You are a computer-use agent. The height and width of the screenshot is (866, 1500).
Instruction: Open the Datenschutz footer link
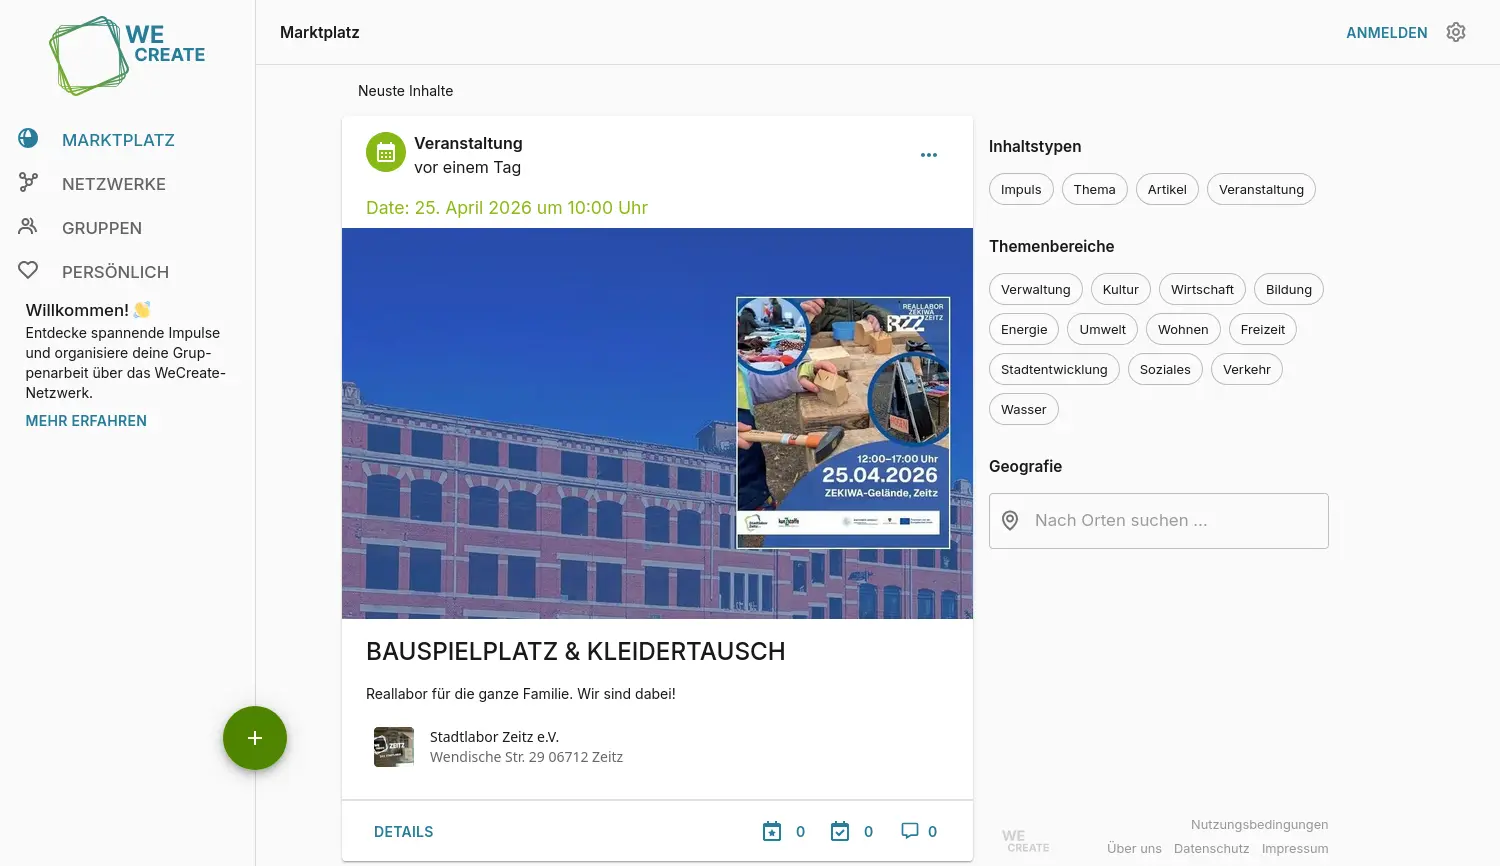click(x=1212, y=849)
